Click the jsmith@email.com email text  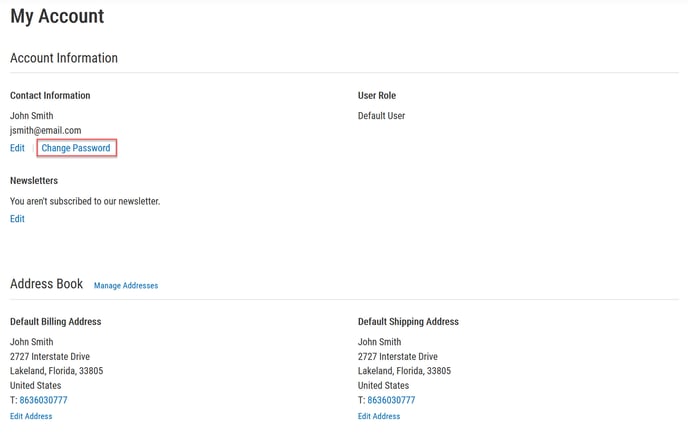click(46, 130)
